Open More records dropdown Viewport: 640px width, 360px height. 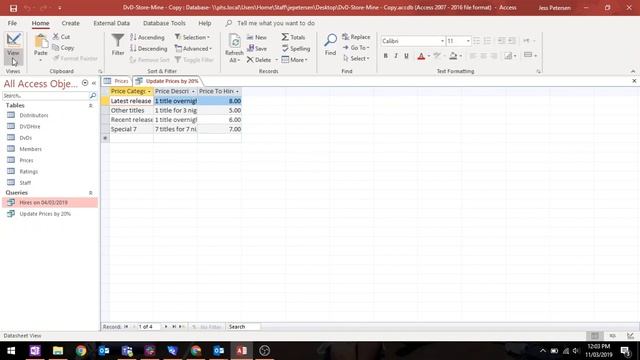294,60
